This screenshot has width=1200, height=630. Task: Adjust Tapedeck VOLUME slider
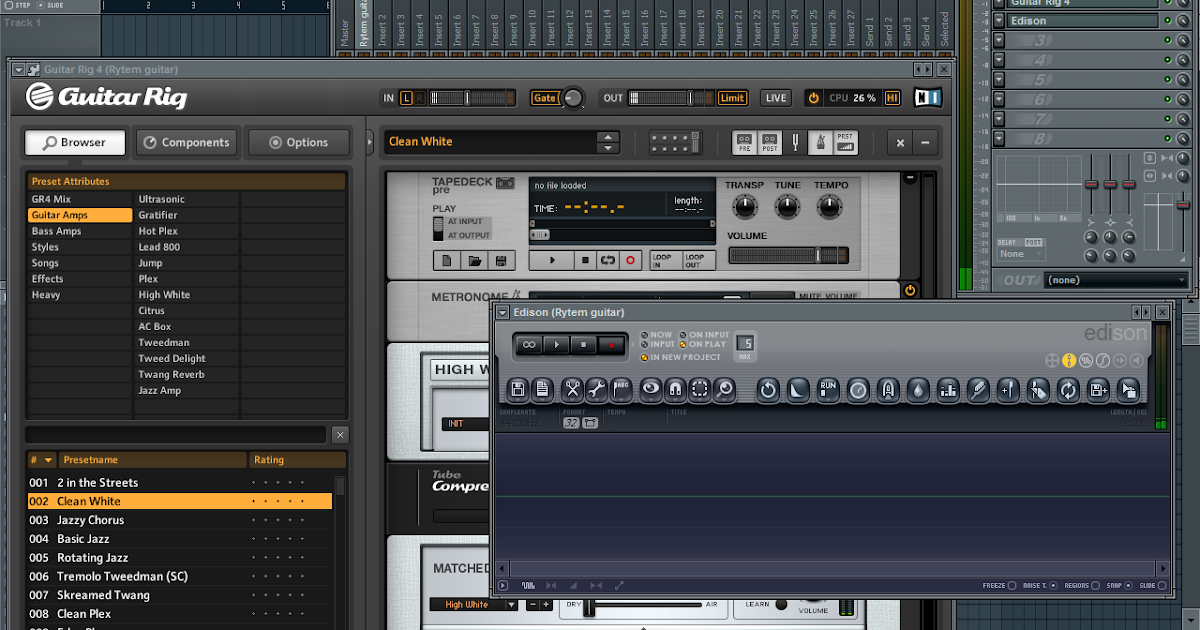[789, 256]
